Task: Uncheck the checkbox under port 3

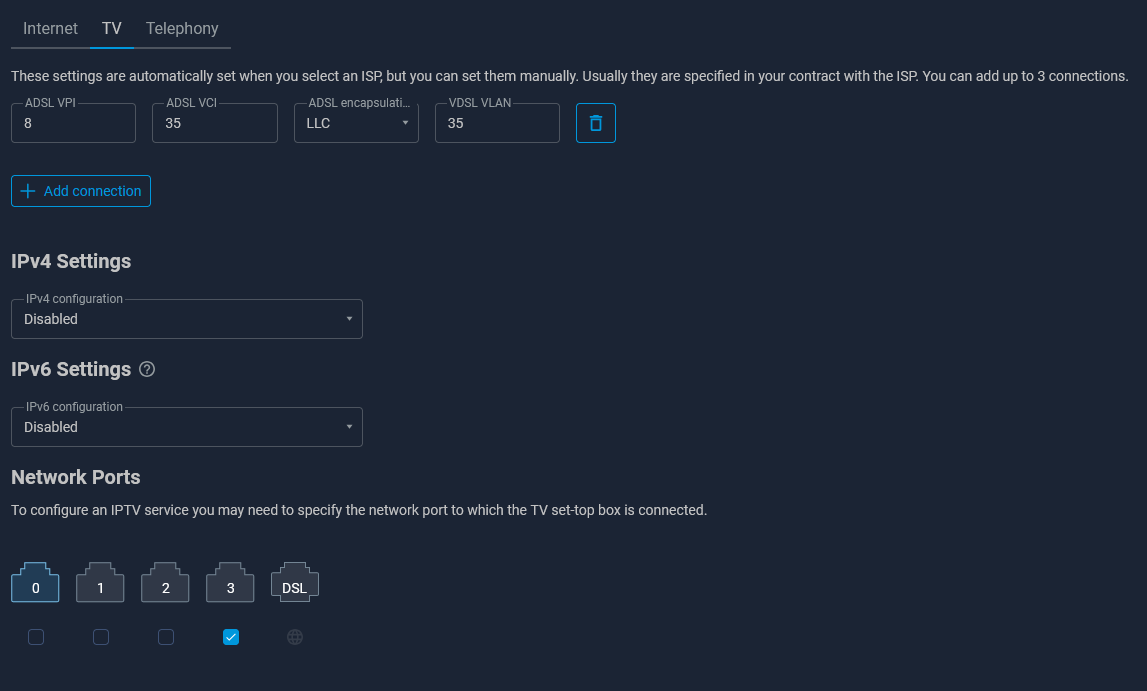Action: click(231, 637)
